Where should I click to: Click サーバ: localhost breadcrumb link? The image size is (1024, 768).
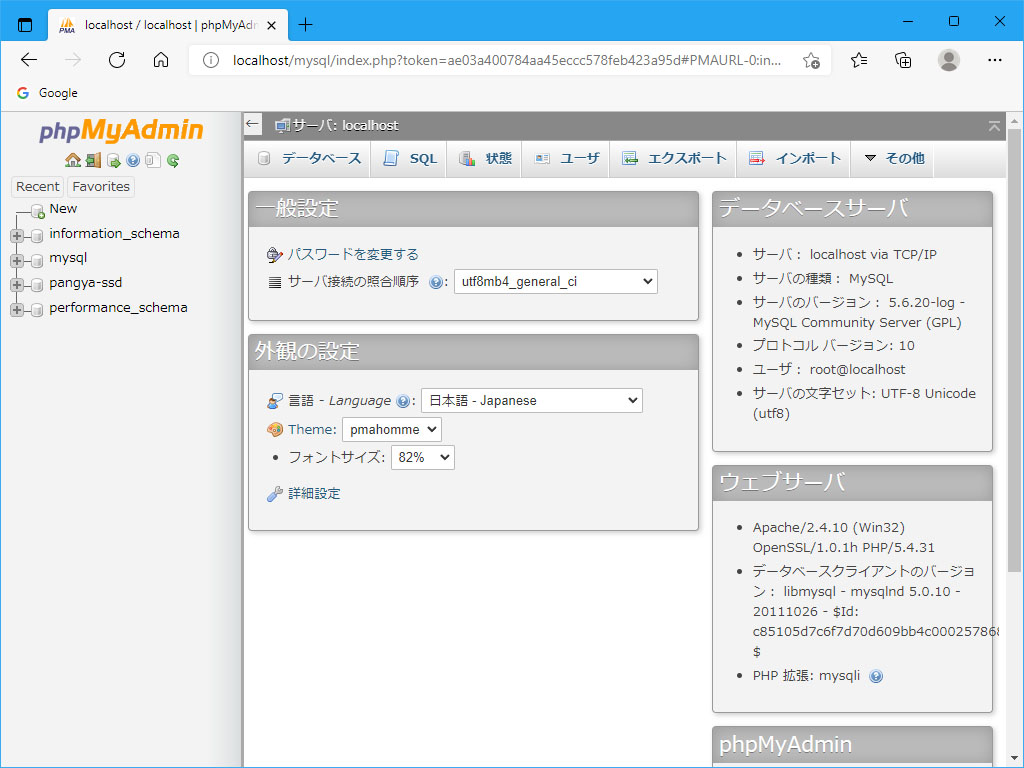tap(345, 125)
